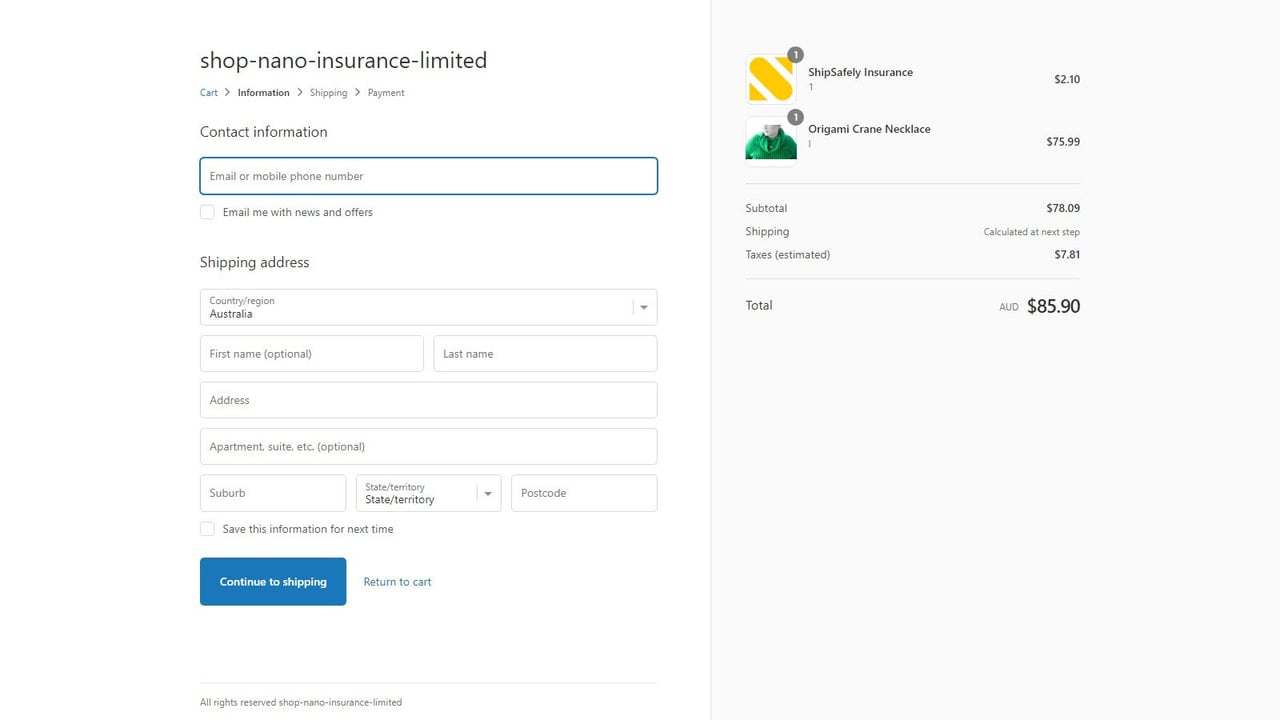The height and width of the screenshot is (720, 1280).
Task: Go to Cart breadcrumb link
Action: pyautogui.click(x=209, y=92)
